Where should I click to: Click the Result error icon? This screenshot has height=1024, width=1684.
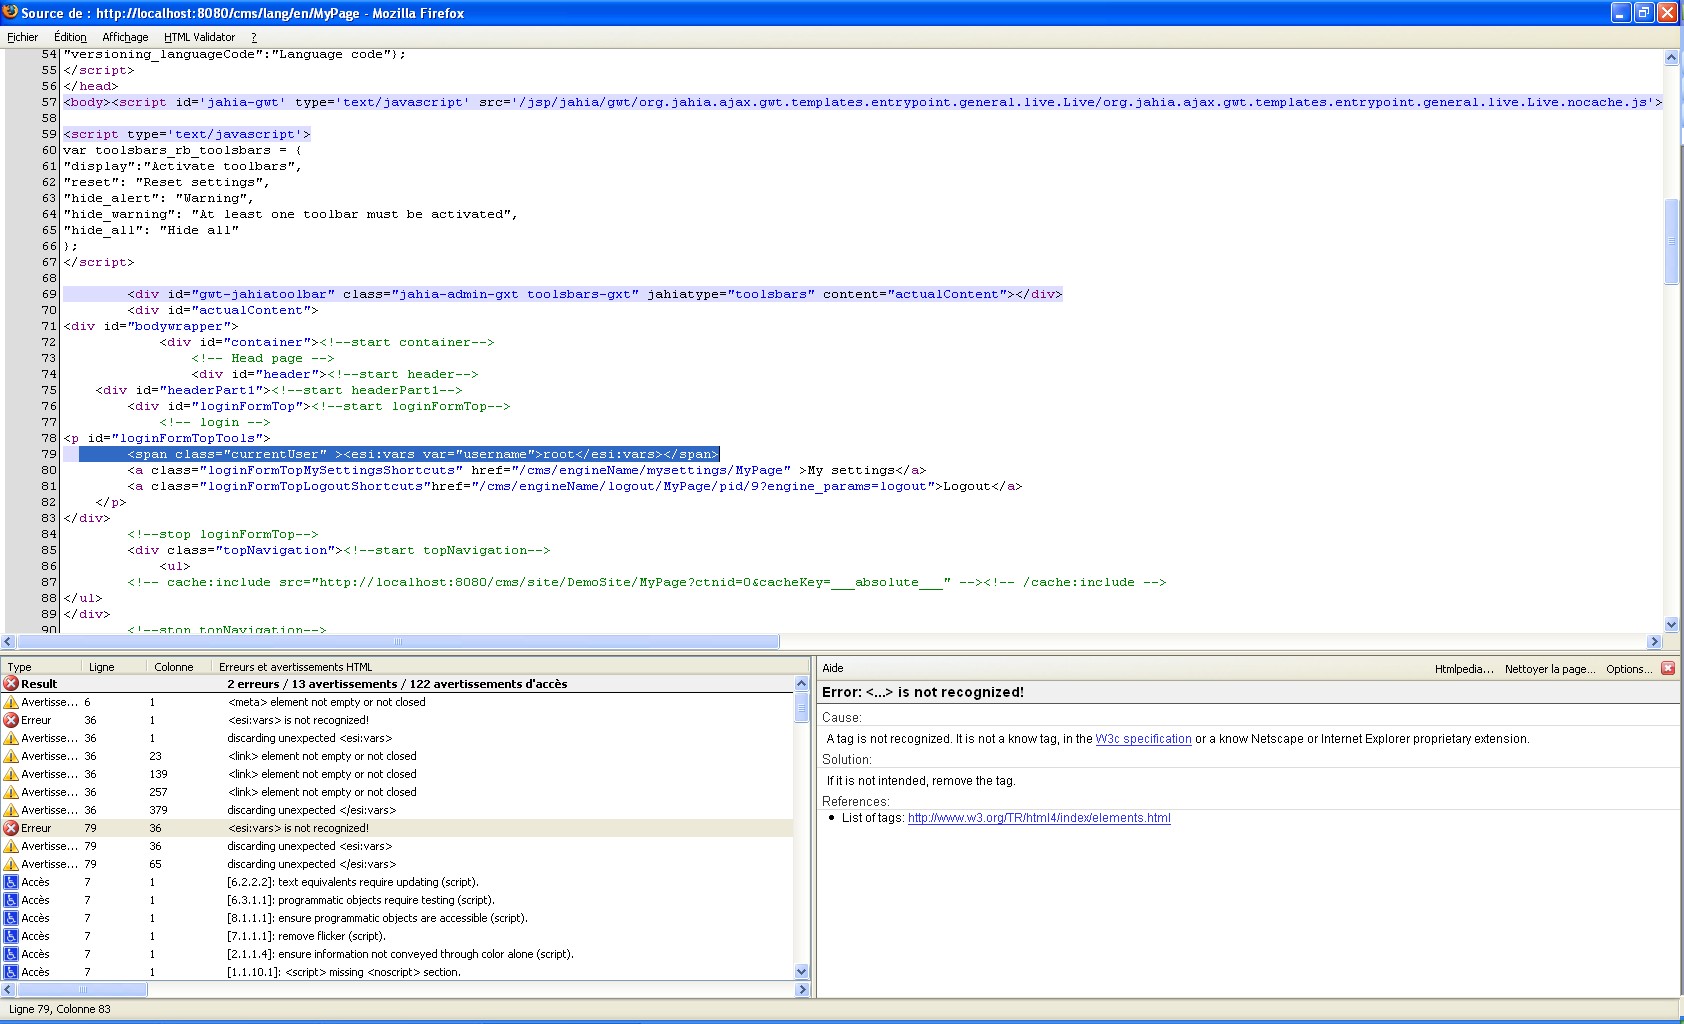click(x=11, y=684)
